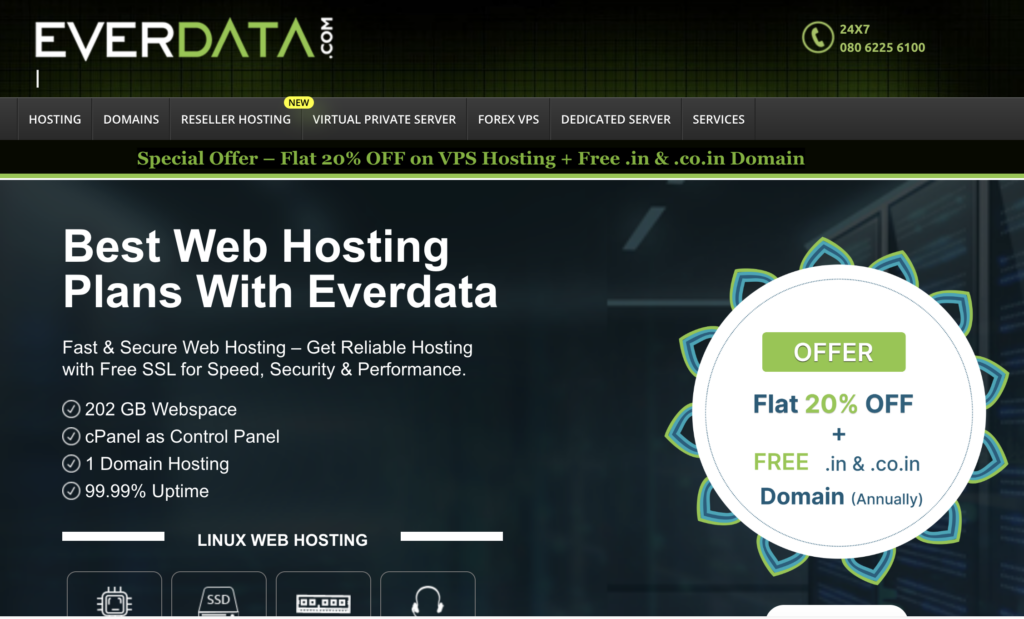Click the 080 6225 6100 phone number
1024x619 pixels.
tap(882, 47)
